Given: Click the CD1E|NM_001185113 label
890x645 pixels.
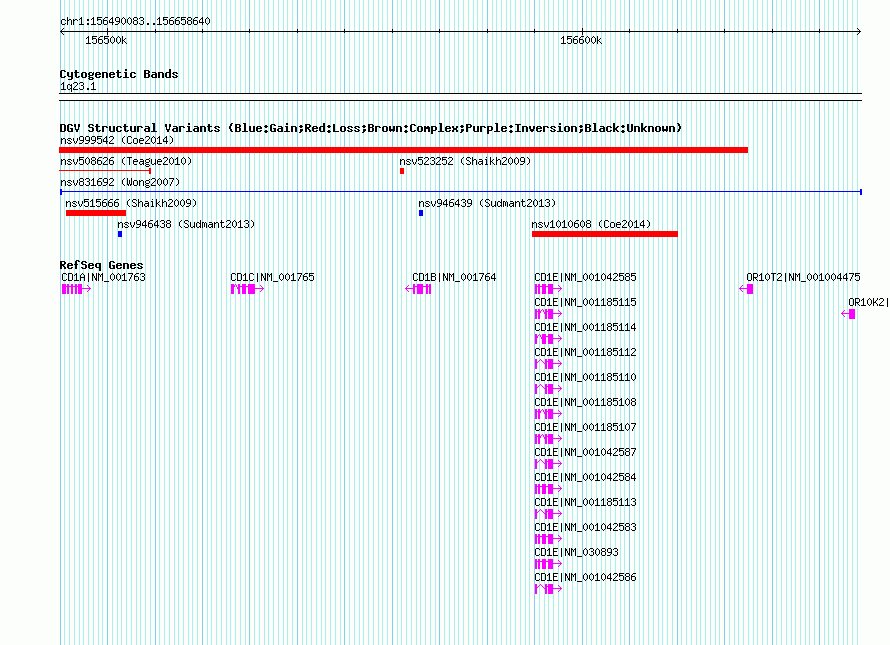Looking at the screenshot, I should coord(585,502).
